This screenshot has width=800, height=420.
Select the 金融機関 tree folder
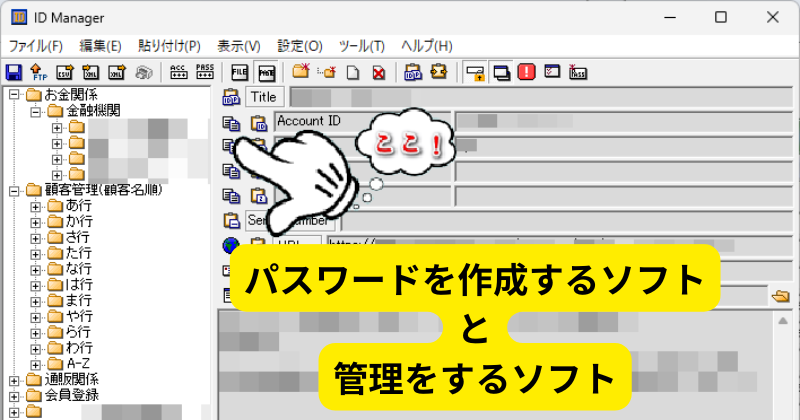(x=93, y=110)
